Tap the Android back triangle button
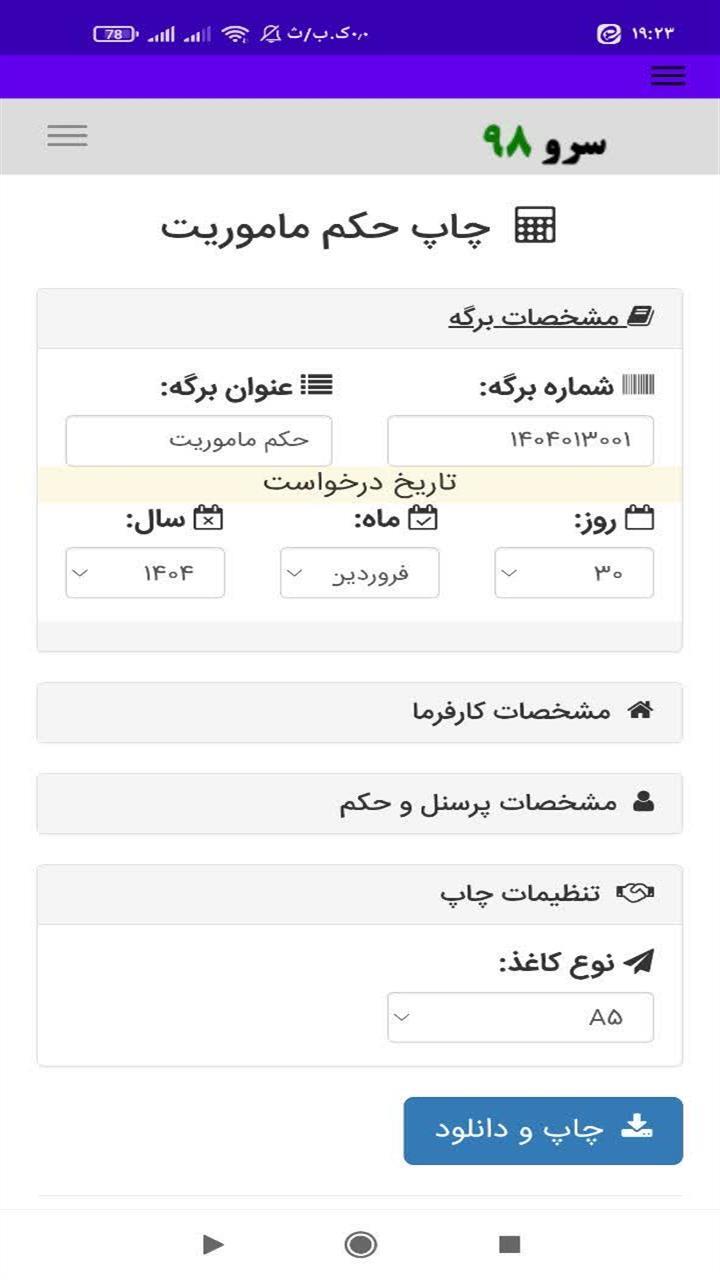This screenshot has height=1280, width=720. (x=213, y=1244)
